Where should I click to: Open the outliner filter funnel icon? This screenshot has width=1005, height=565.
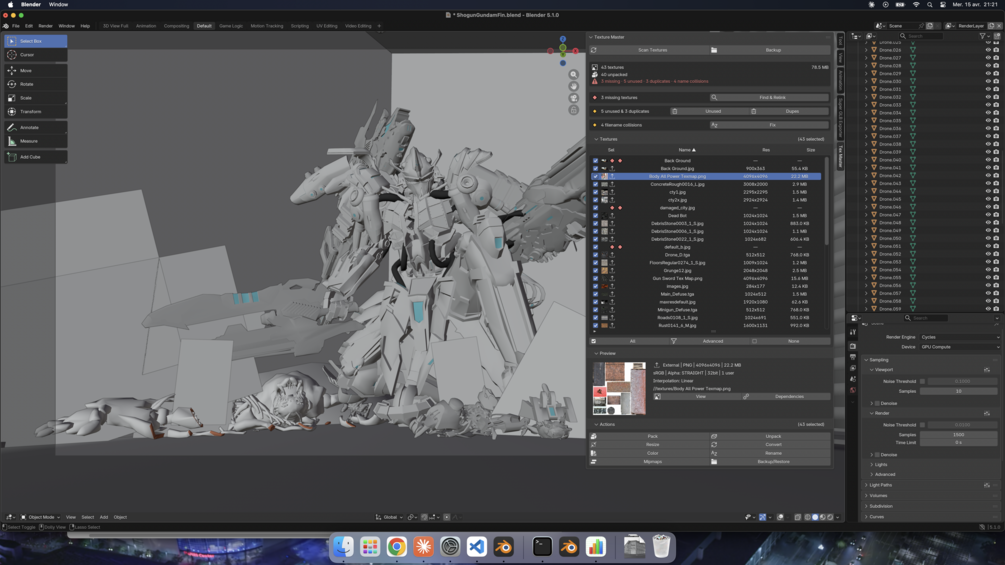[982, 36]
